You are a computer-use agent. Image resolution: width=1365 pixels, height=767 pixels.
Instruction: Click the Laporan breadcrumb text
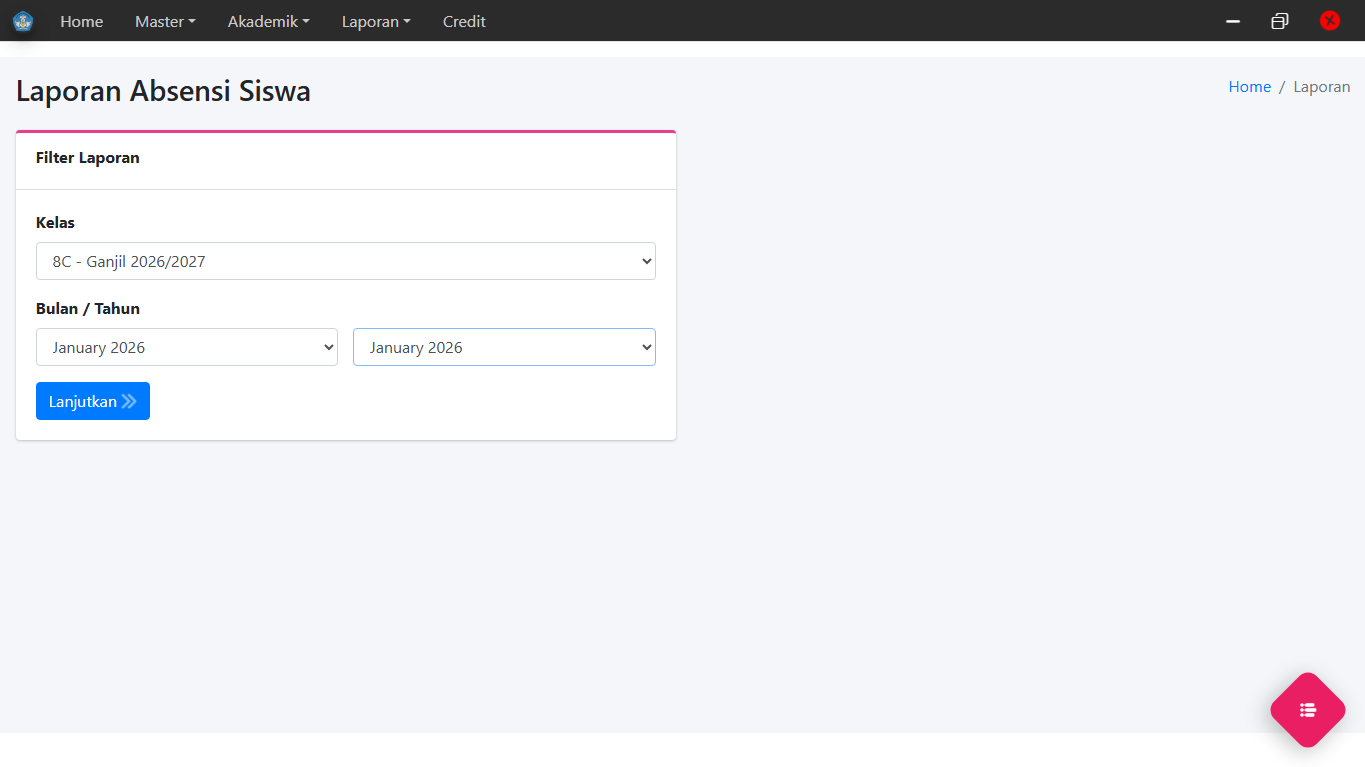[x=1321, y=87]
